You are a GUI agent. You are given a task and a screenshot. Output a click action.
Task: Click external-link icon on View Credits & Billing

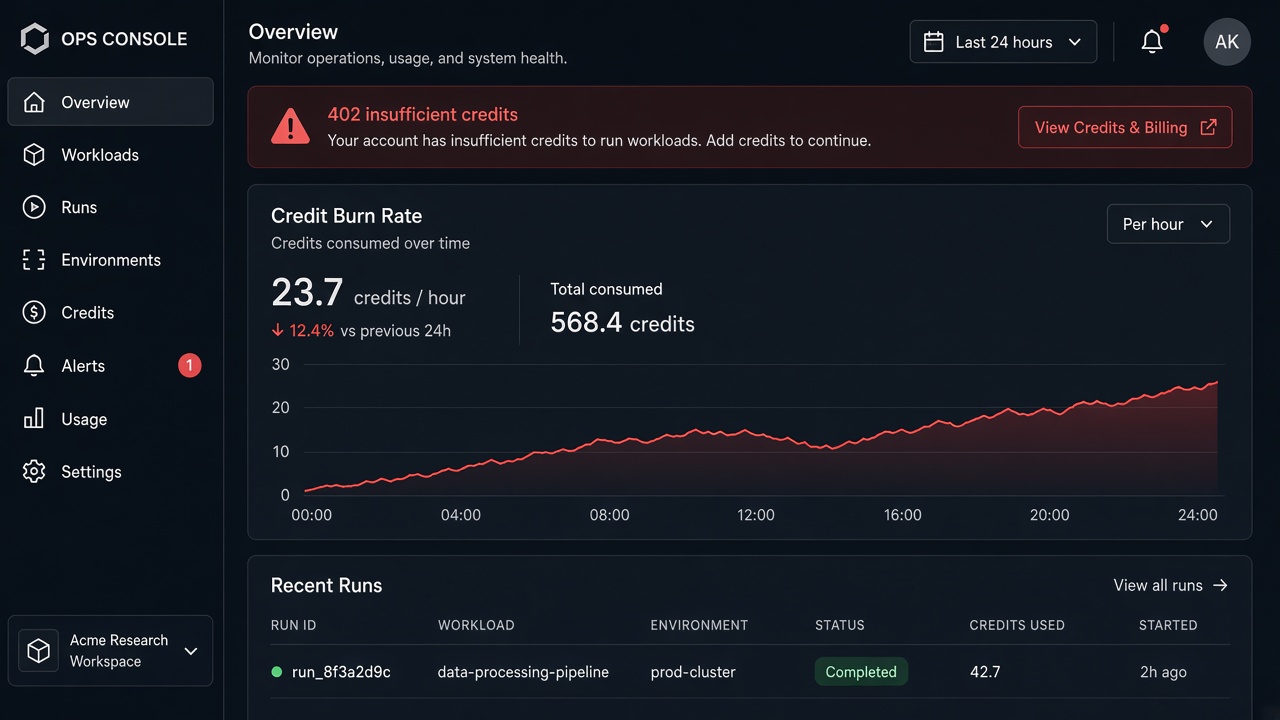[1208, 127]
